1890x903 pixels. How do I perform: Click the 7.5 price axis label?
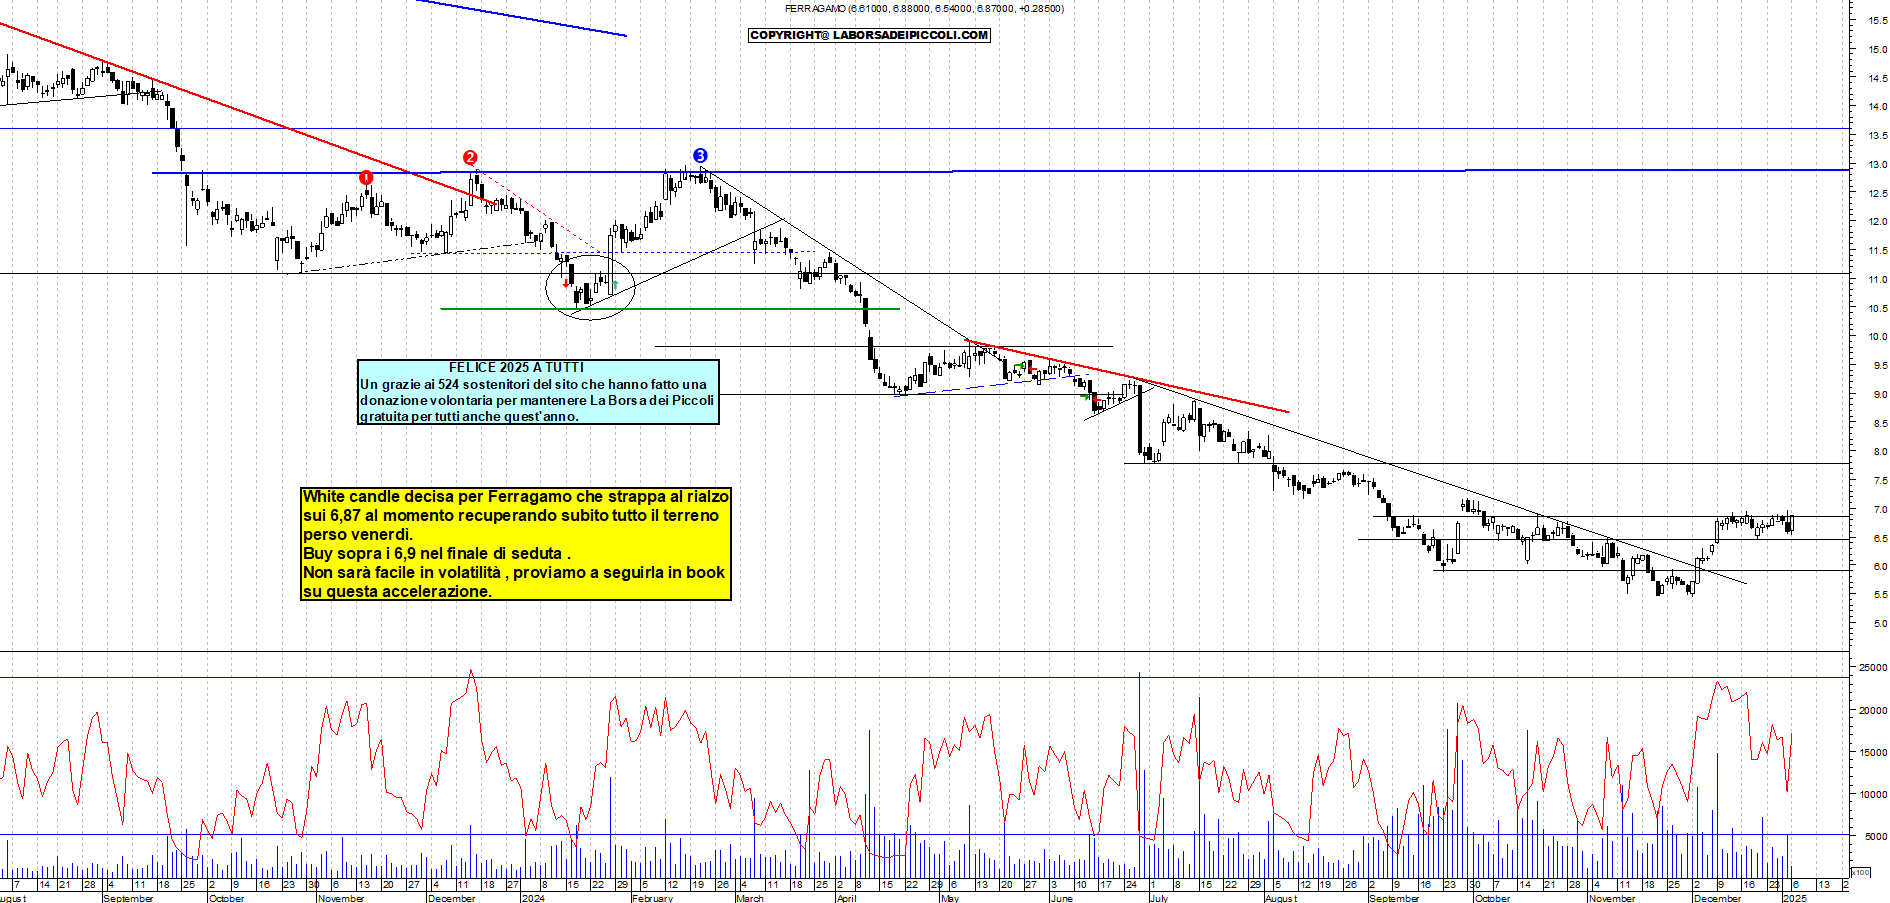pyautogui.click(x=1880, y=480)
